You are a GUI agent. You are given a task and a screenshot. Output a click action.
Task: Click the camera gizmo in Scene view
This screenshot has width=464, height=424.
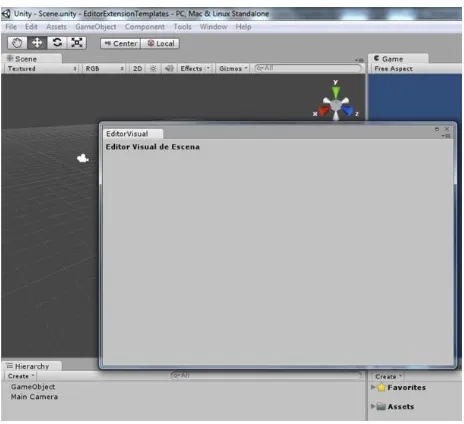point(83,158)
